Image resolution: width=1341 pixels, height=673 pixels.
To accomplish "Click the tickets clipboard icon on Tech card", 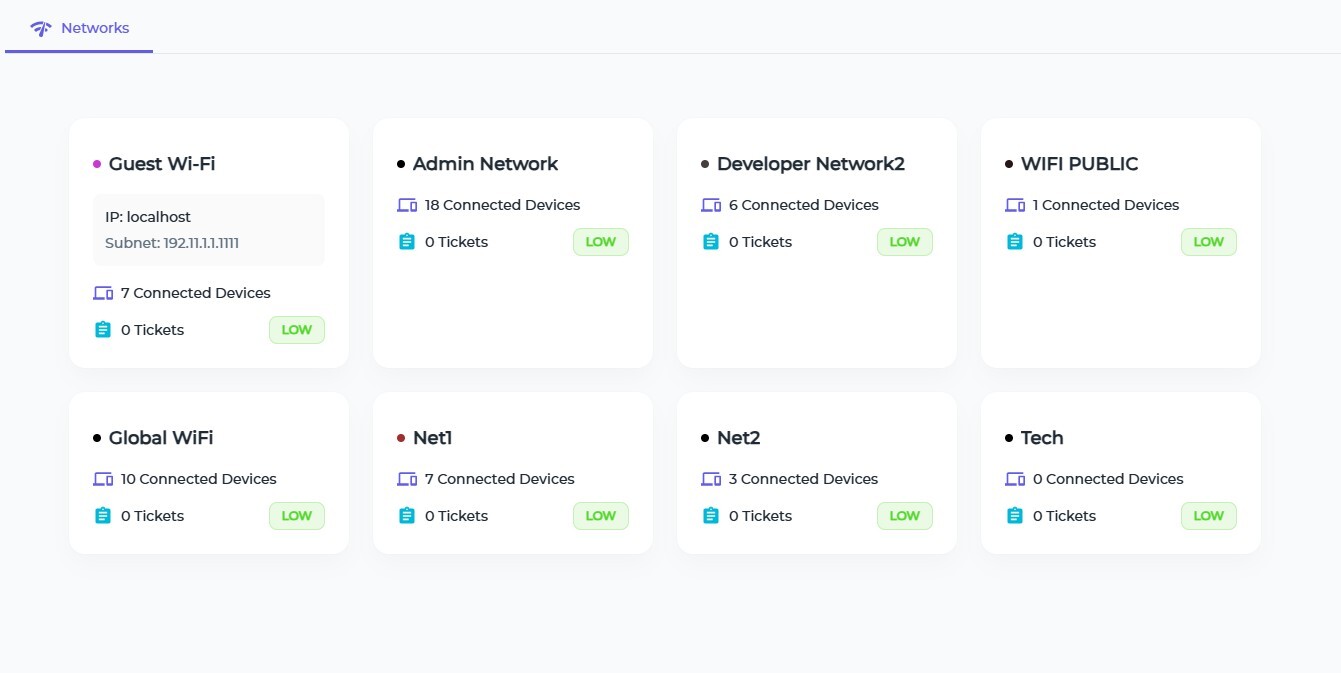I will pyautogui.click(x=1015, y=516).
